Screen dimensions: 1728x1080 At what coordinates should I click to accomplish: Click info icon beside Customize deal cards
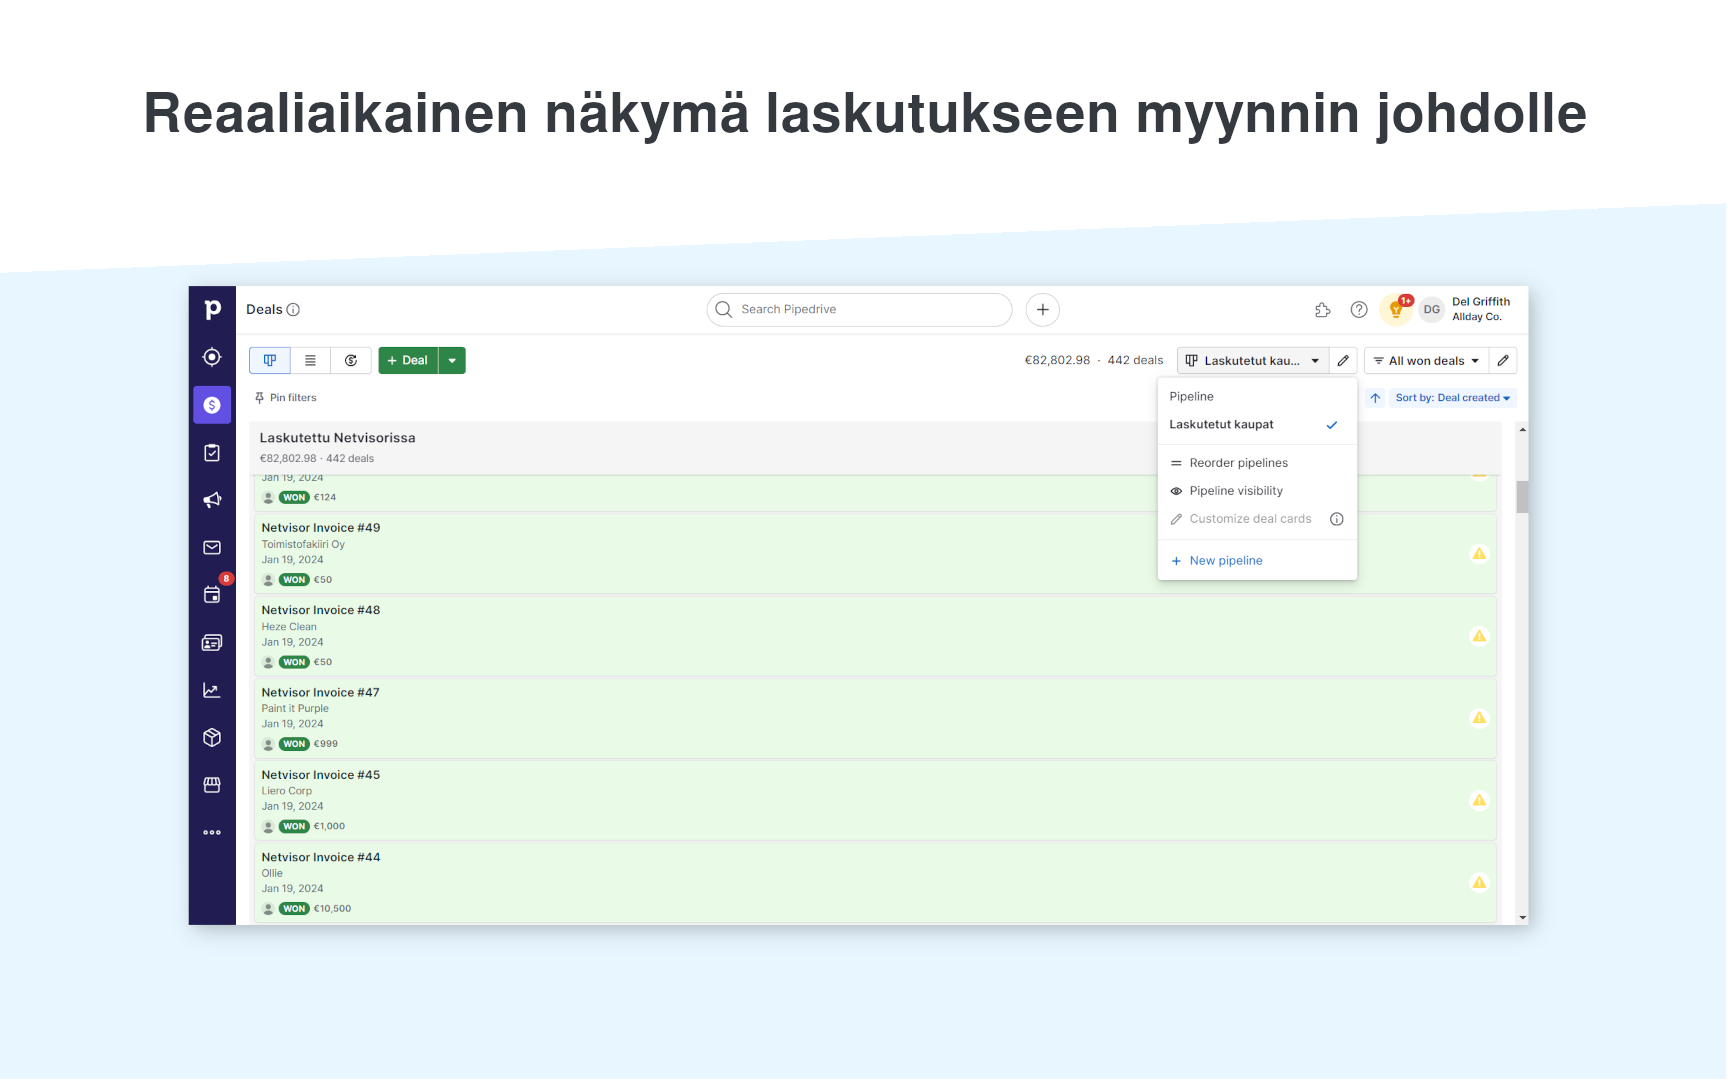[1337, 519]
